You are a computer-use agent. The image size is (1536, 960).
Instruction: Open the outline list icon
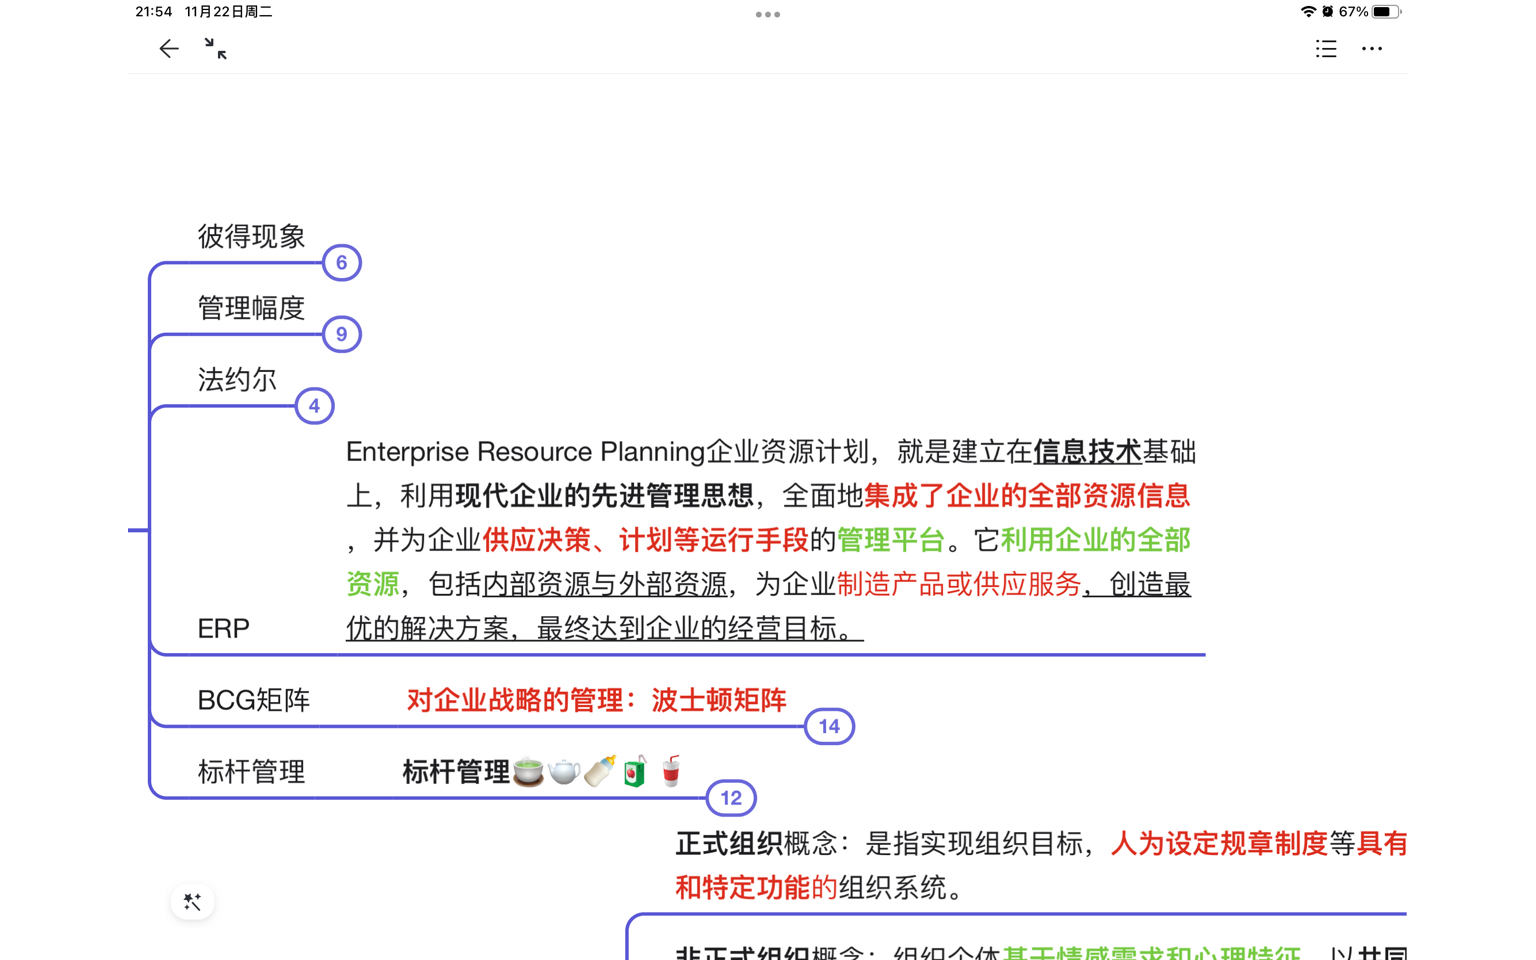[x=1326, y=49]
